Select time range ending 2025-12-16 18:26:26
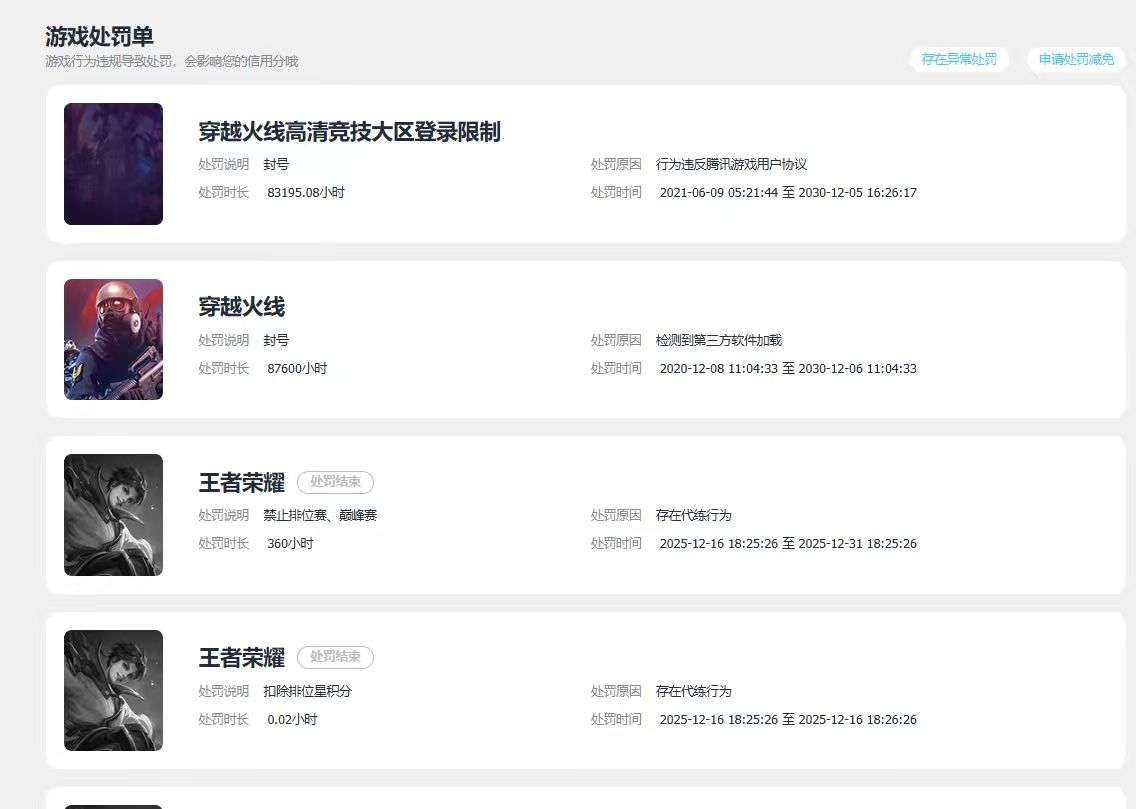1136x809 pixels. (788, 720)
